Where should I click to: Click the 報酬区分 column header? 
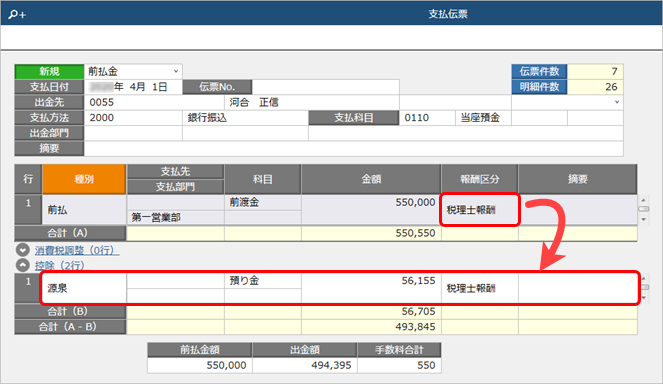click(479, 179)
